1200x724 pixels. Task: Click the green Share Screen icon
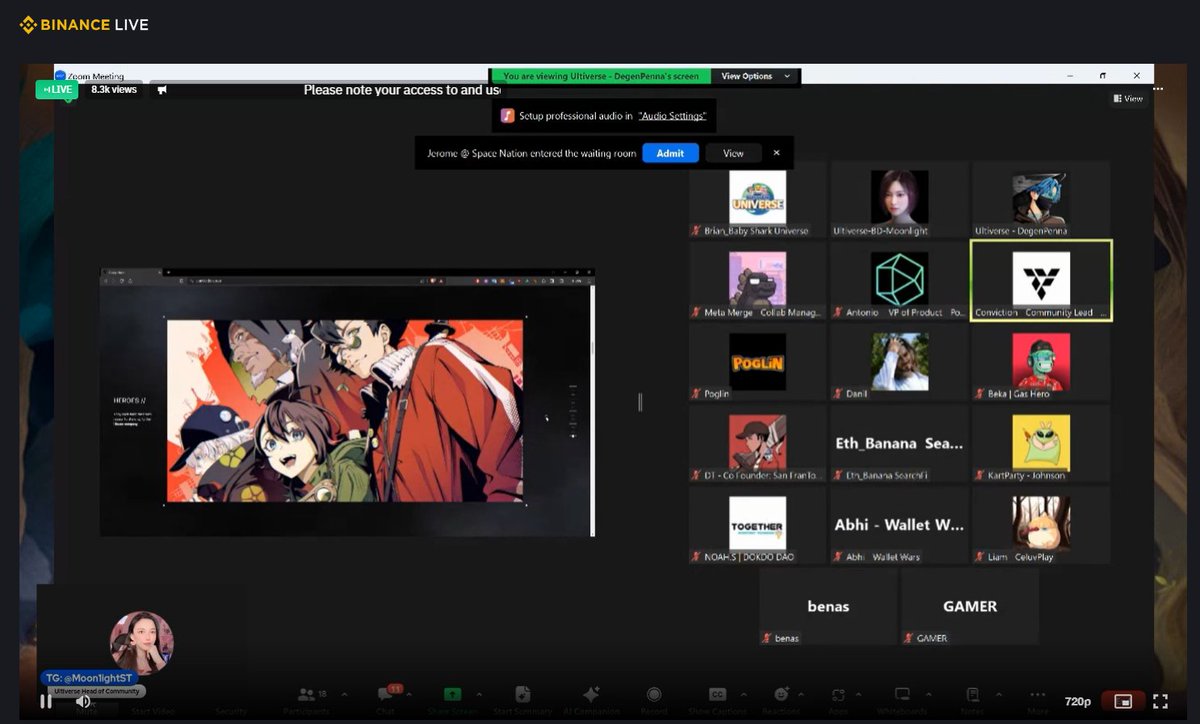[x=453, y=693]
